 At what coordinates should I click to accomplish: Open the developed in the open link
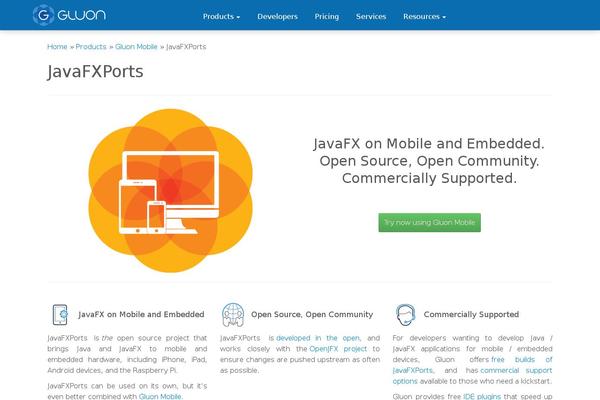click(318, 338)
